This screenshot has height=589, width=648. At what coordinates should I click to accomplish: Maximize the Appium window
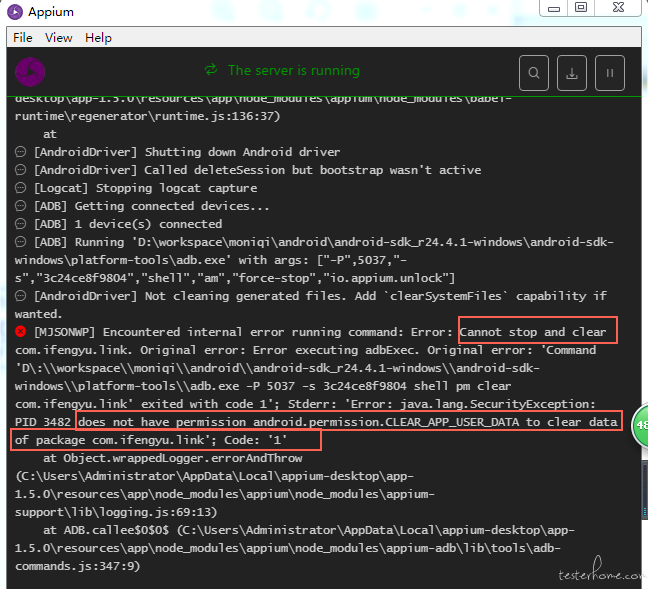581,7
